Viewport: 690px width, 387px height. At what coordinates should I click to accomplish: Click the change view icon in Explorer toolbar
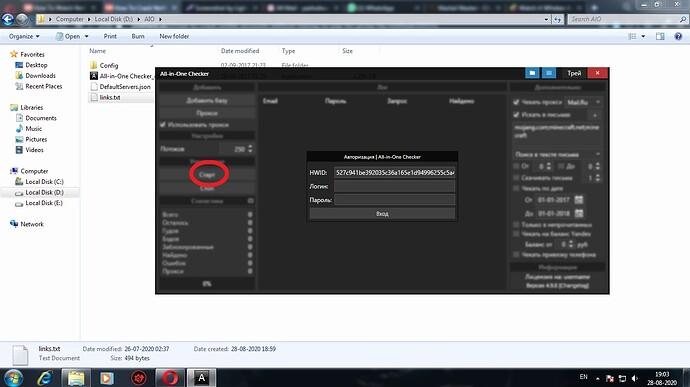click(x=632, y=37)
